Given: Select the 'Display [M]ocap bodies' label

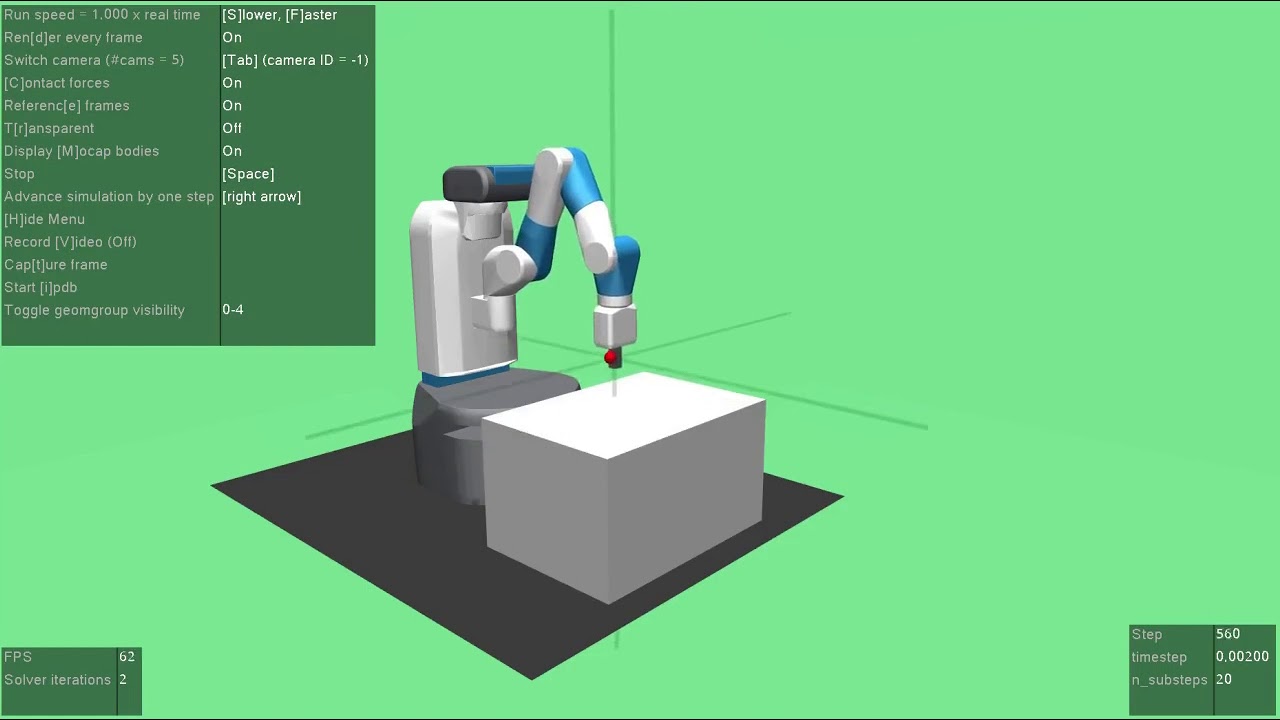Looking at the screenshot, I should [82, 151].
